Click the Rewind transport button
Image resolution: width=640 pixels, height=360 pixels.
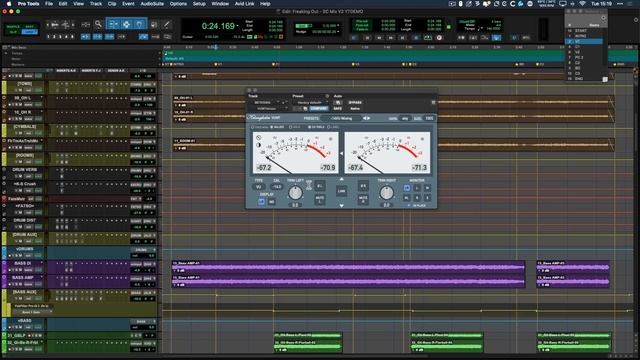coord(379,38)
